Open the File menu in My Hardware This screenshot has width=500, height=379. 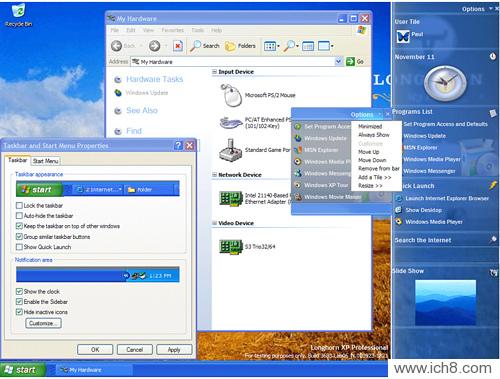tap(115, 30)
